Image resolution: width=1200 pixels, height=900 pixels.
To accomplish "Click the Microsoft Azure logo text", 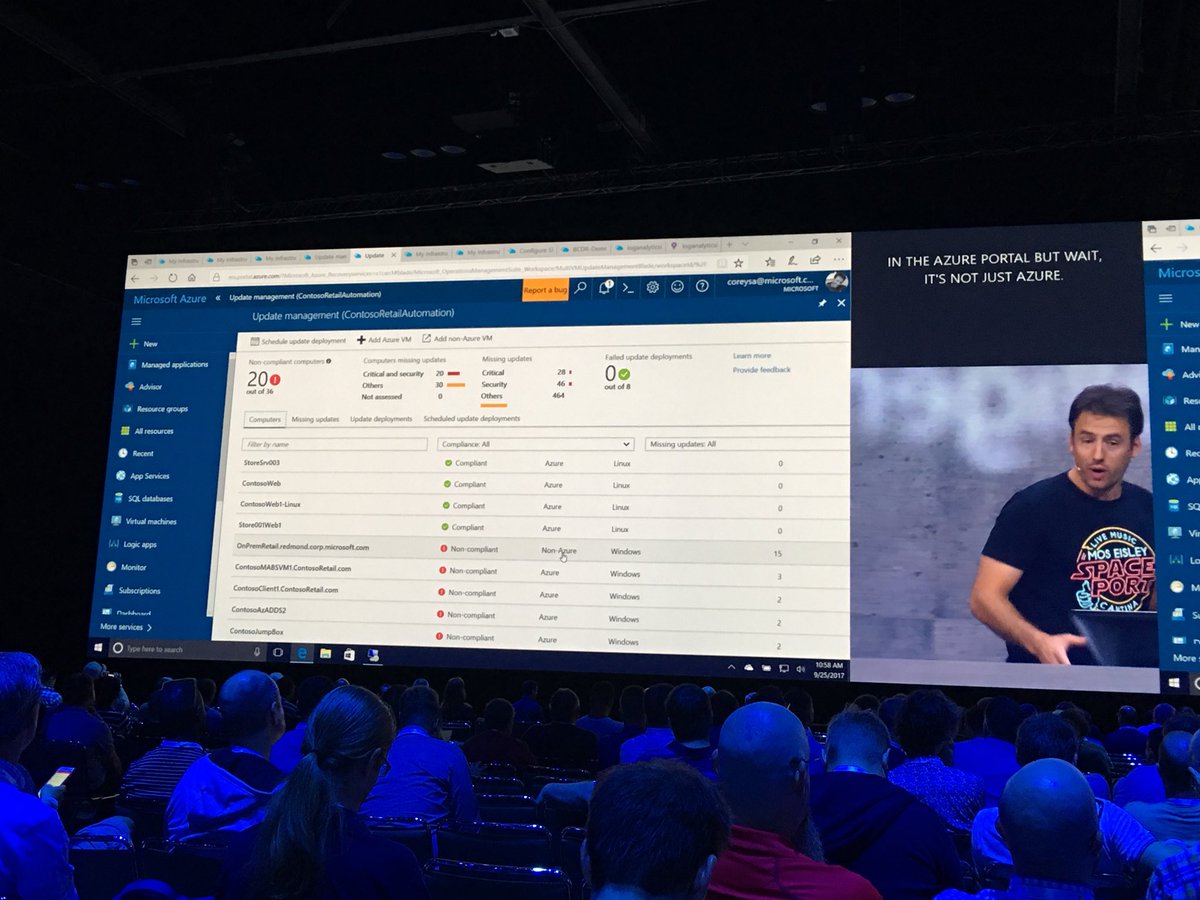I will click(170, 298).
